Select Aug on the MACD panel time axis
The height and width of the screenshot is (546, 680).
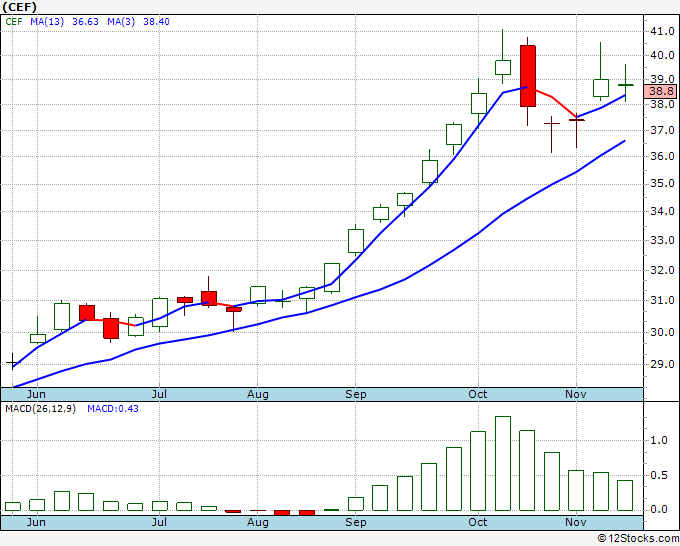point(258,522)
